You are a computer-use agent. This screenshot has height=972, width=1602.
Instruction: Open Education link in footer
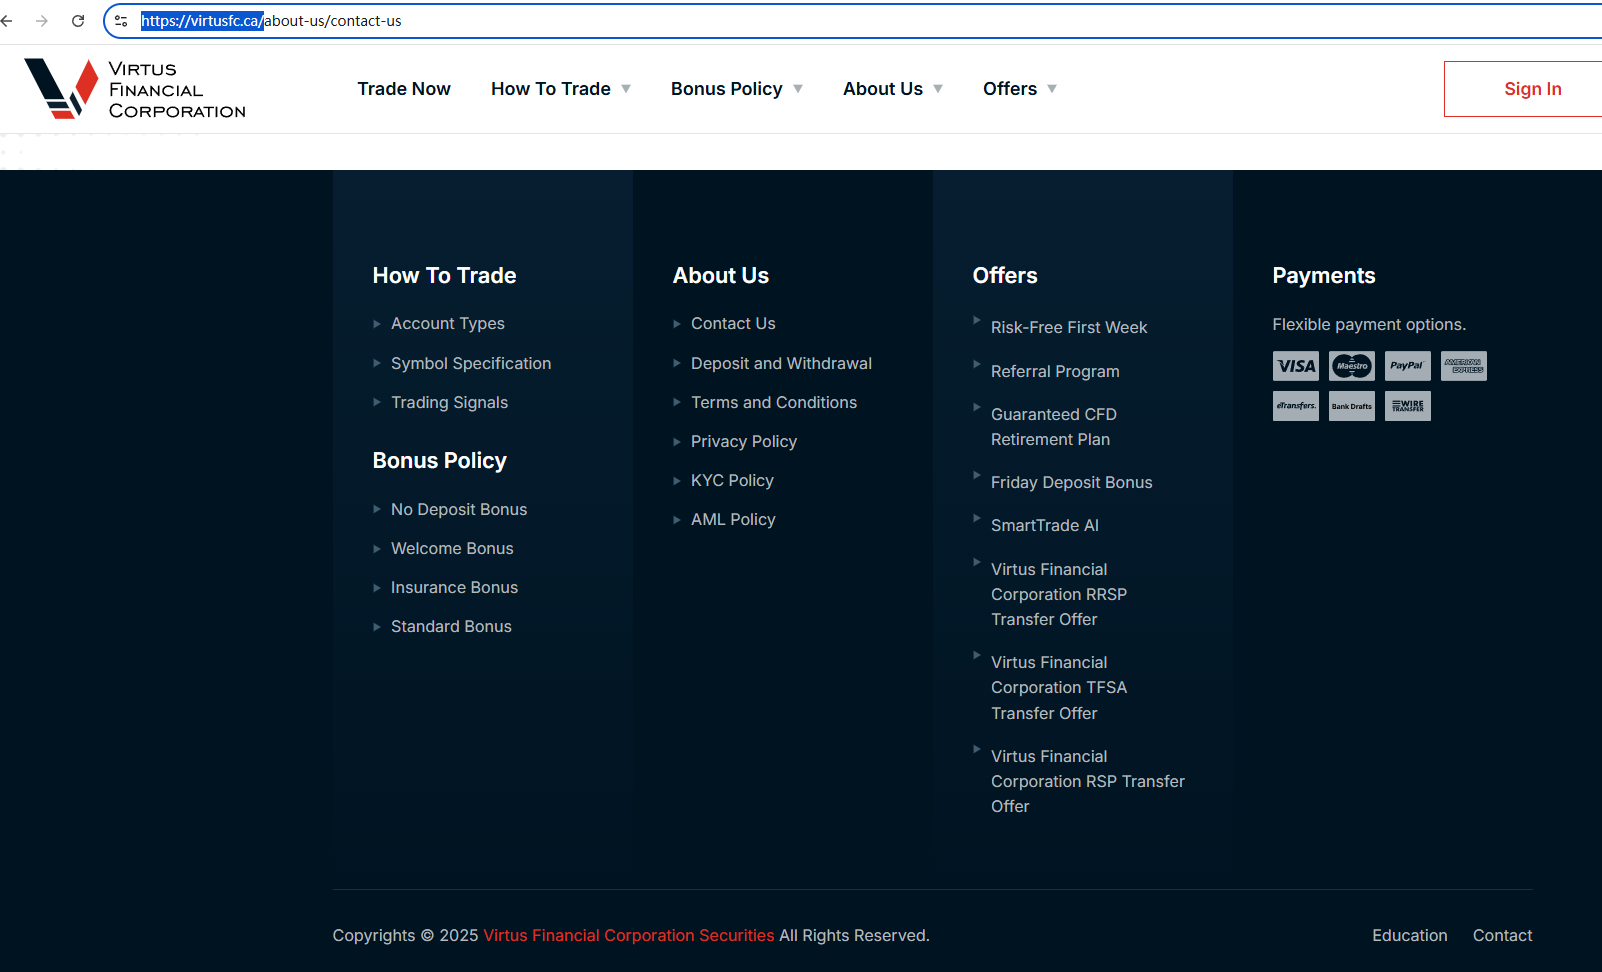(x=1409, y=936)
